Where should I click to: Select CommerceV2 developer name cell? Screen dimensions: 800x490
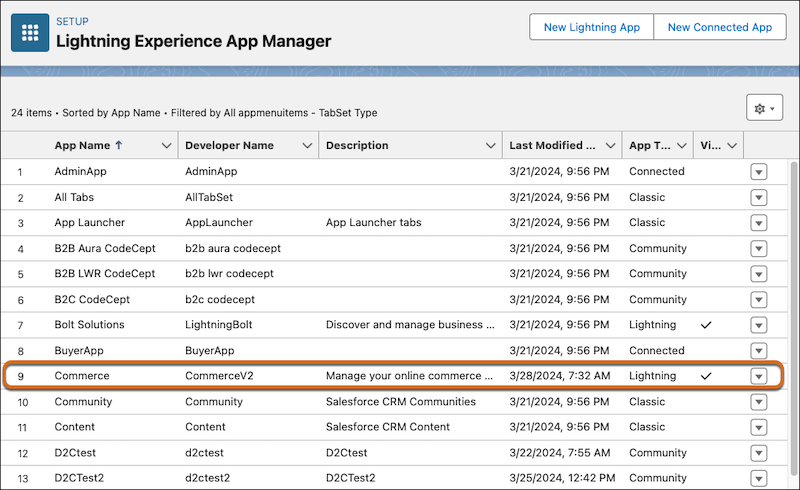[219, 376]
